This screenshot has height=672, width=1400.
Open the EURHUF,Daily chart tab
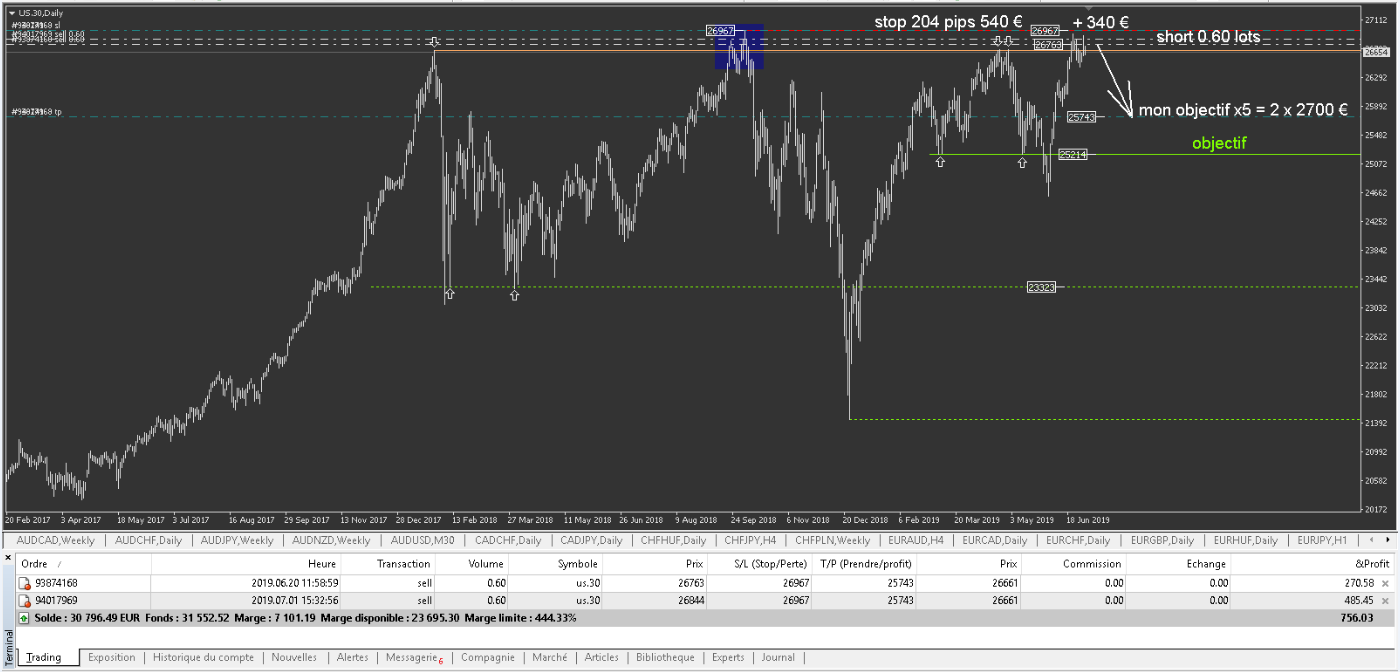[1246, 541]
